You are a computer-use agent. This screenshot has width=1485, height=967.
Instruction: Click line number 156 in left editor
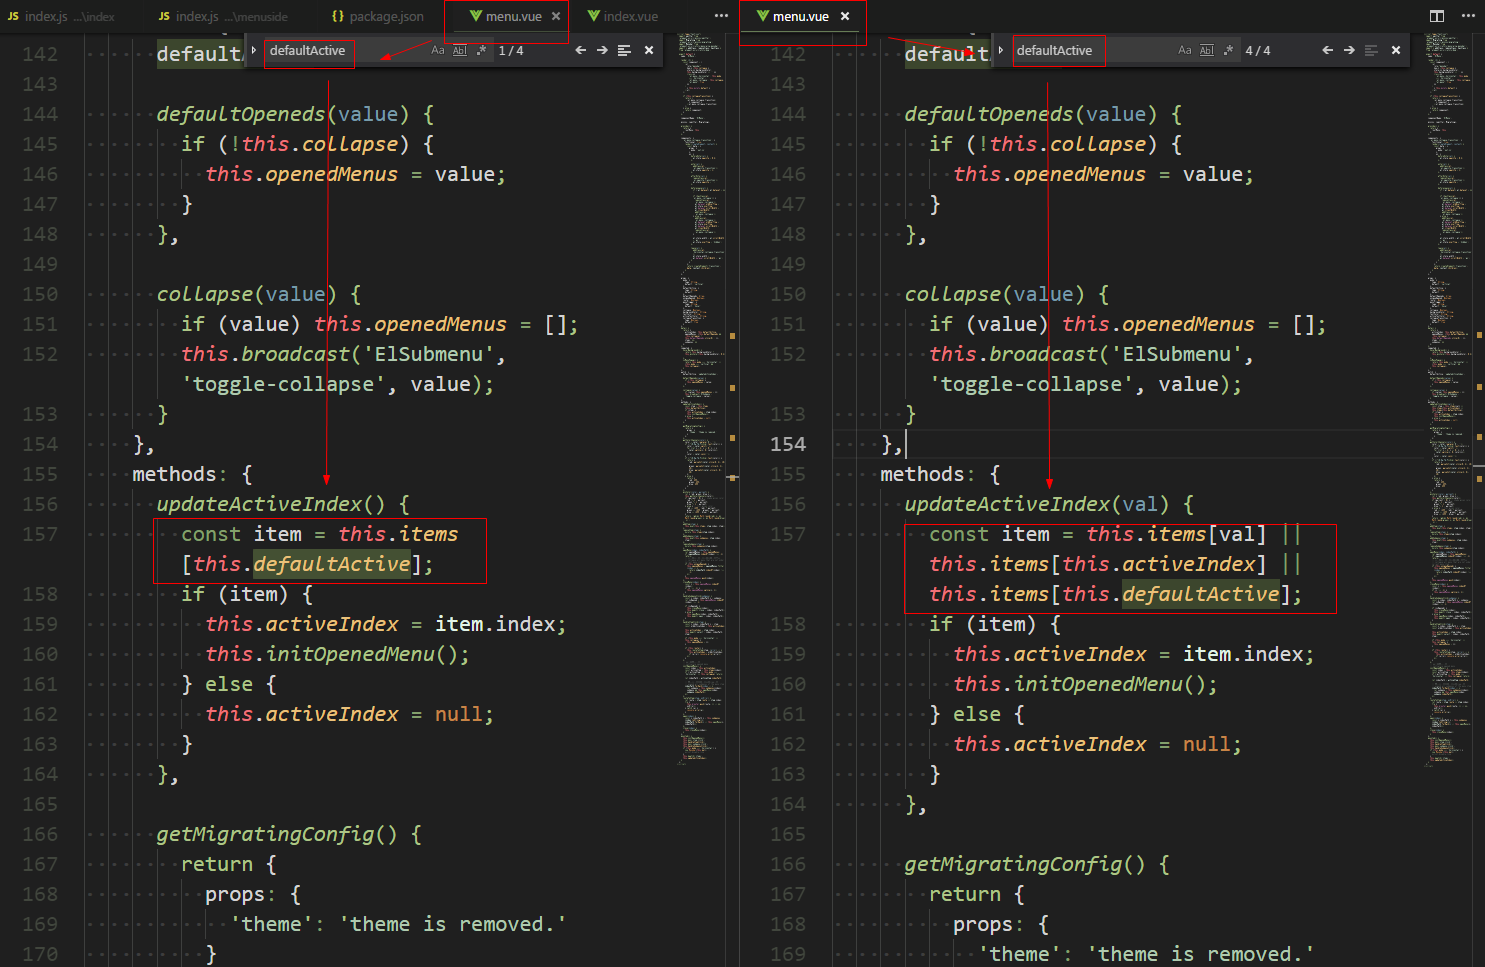coord(40,504)
